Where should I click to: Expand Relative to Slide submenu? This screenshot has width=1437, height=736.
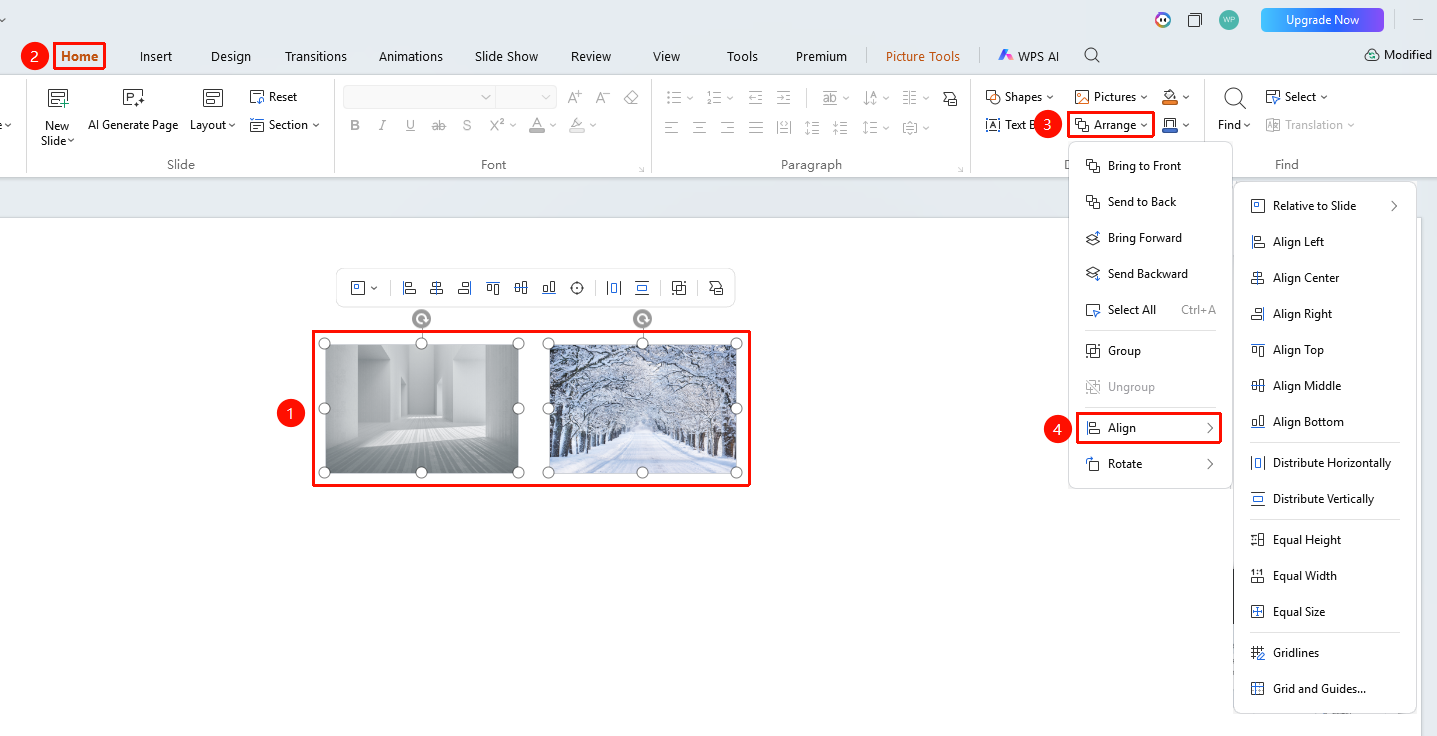click(x=1325, y=206)
